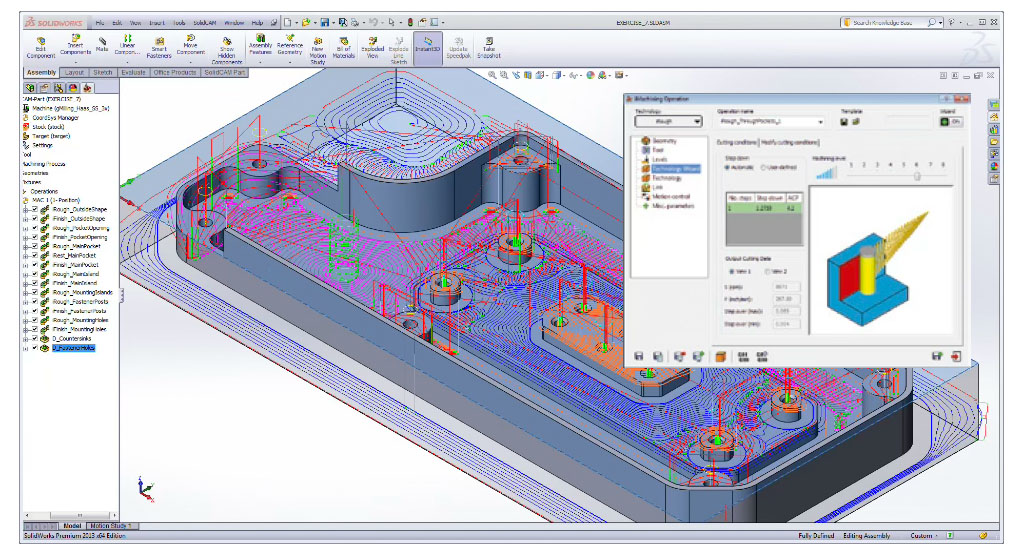Expand the Rough_MainPocket operation node
This screenshot has height=555, width=1024.
(24, 245)
